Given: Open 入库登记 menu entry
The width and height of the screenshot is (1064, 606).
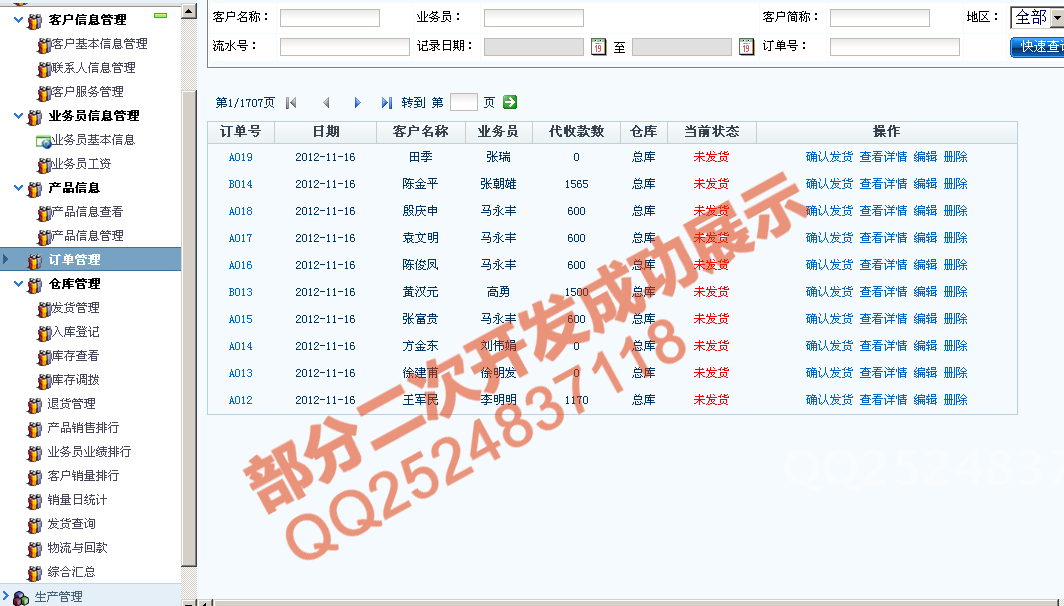Looking at the screenshot, I should [x=75, y=332].
